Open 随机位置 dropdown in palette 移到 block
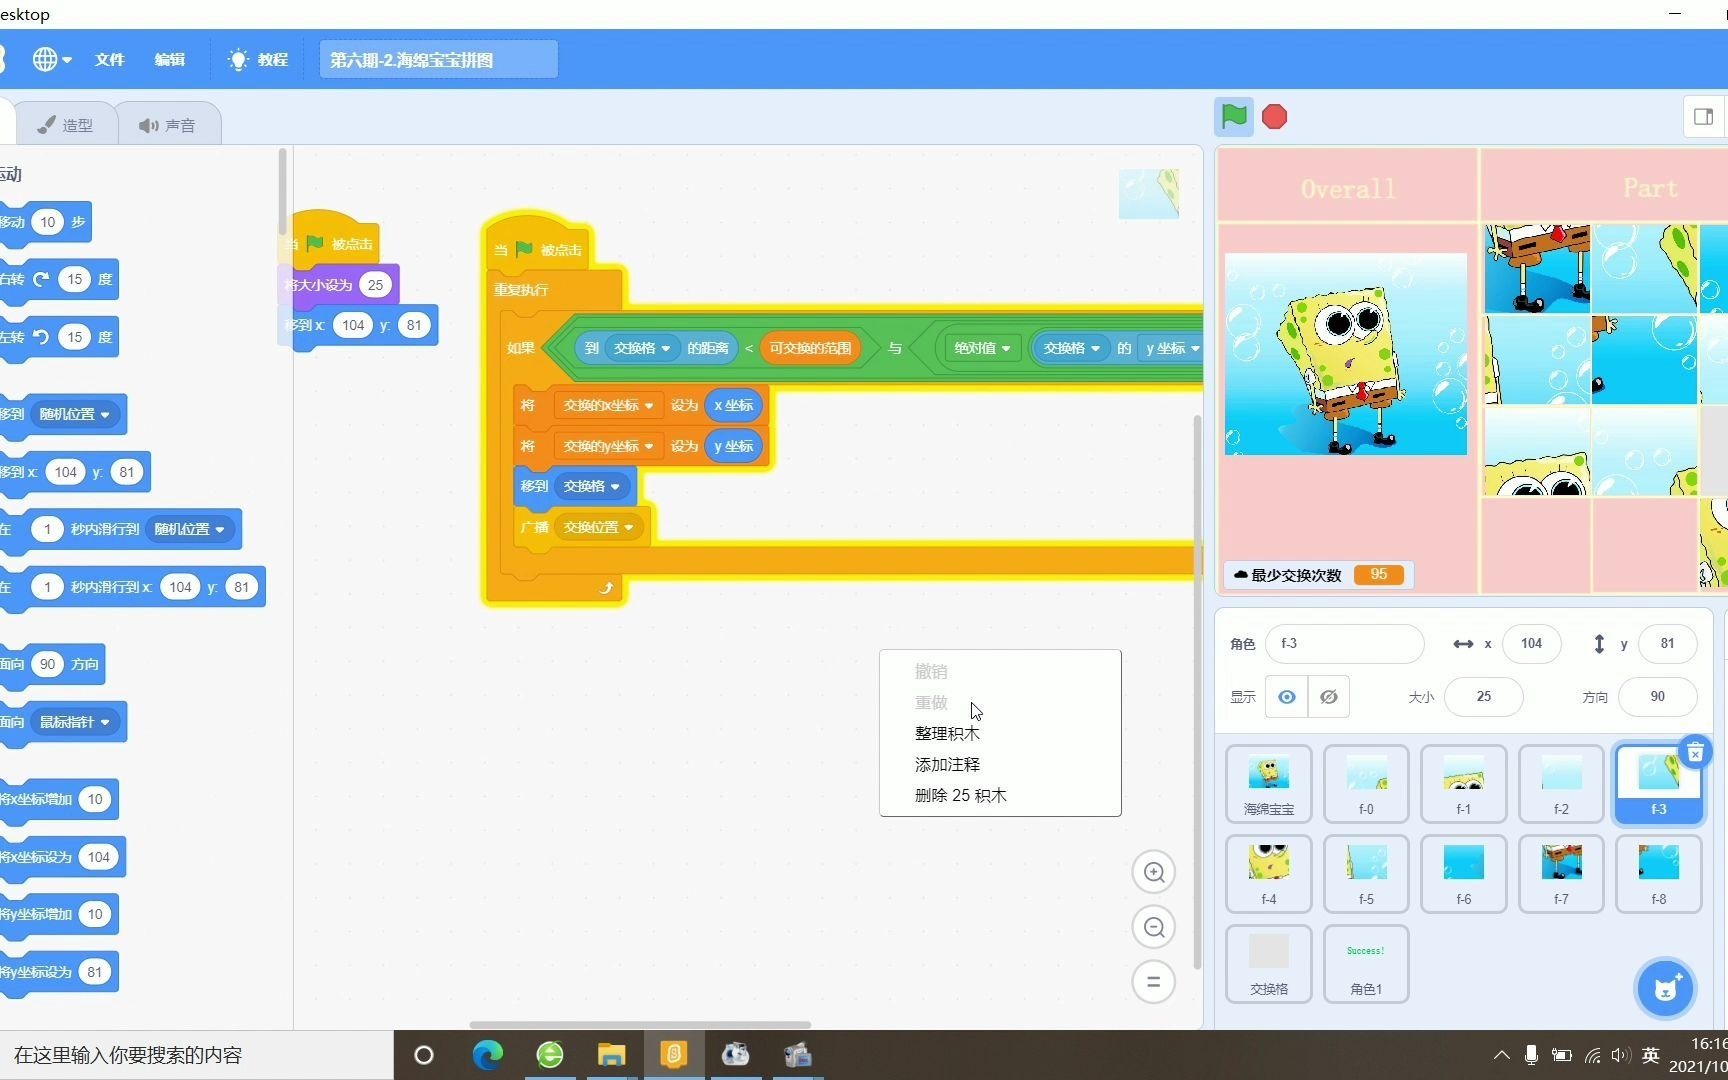 click(75, 414)
